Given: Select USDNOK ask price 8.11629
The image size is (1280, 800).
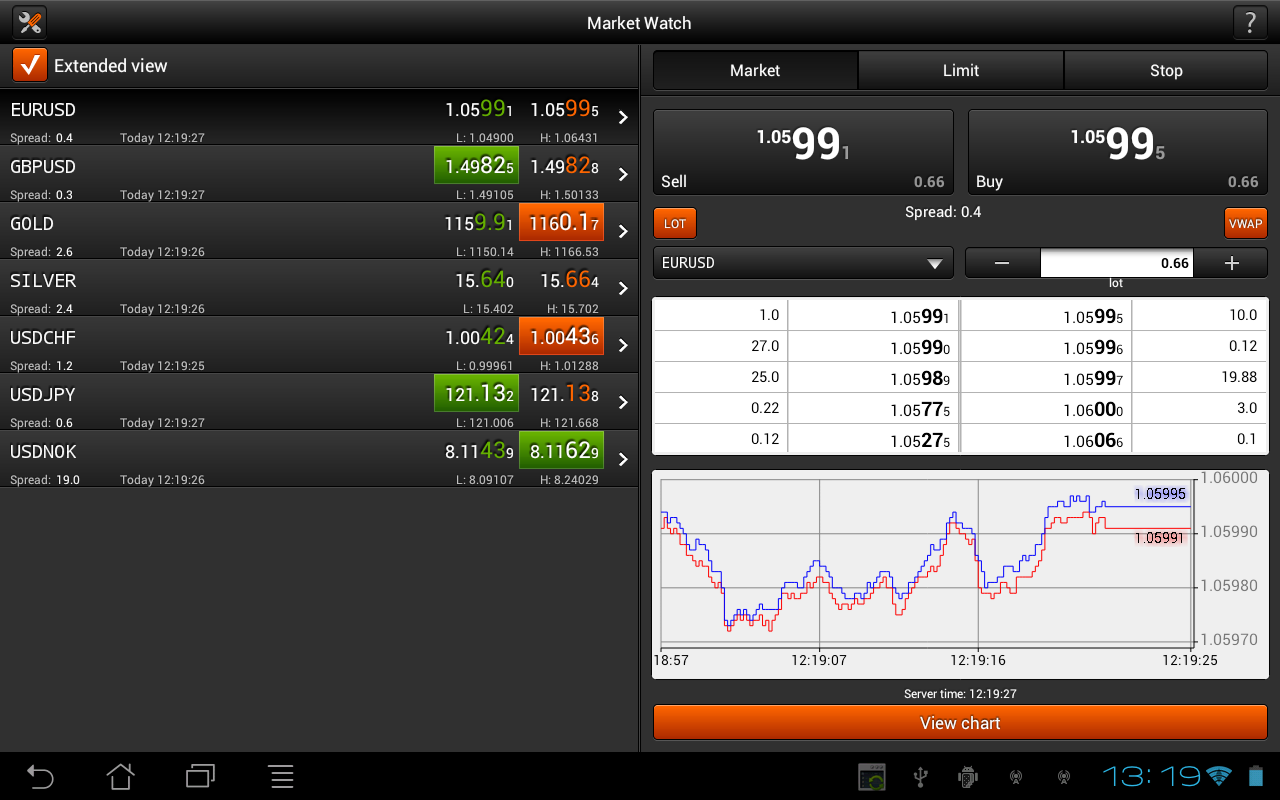Looking at the screenshot, I should click(x=562, y=451).
